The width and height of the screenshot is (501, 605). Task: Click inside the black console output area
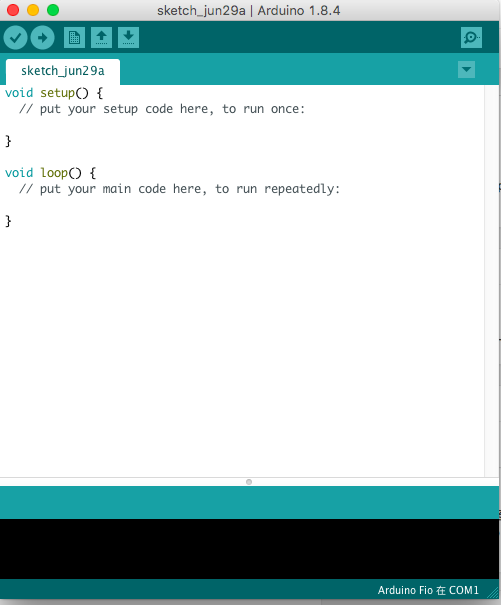click(x=249, y=549)
